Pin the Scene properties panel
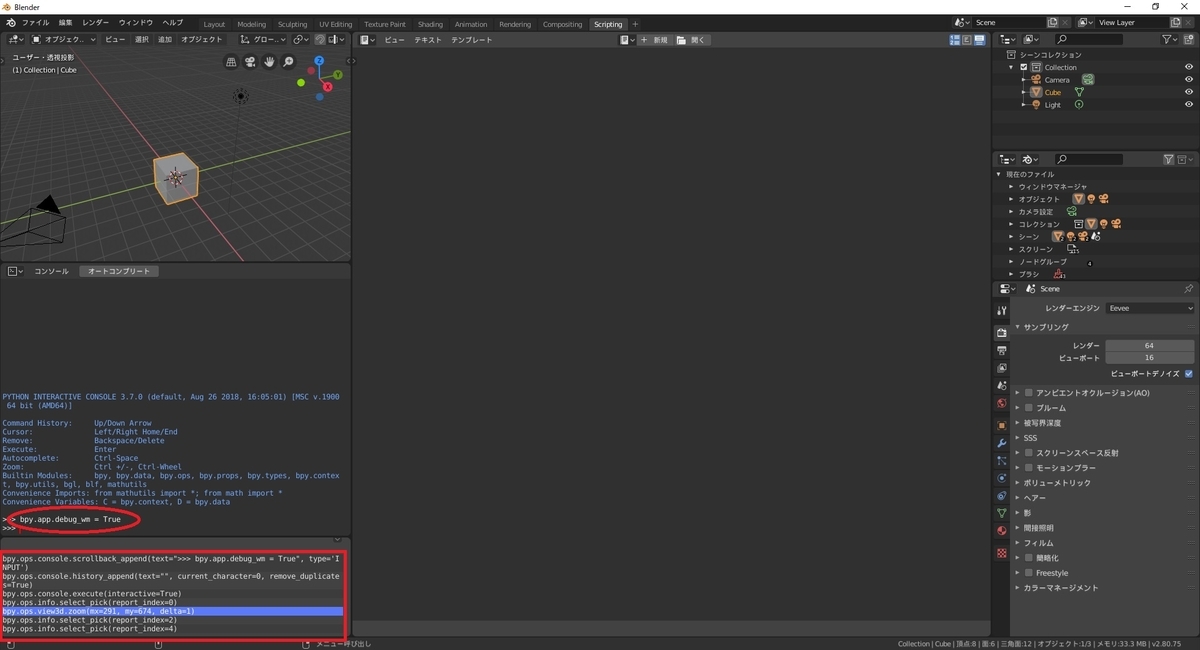 click(1188, 288)
